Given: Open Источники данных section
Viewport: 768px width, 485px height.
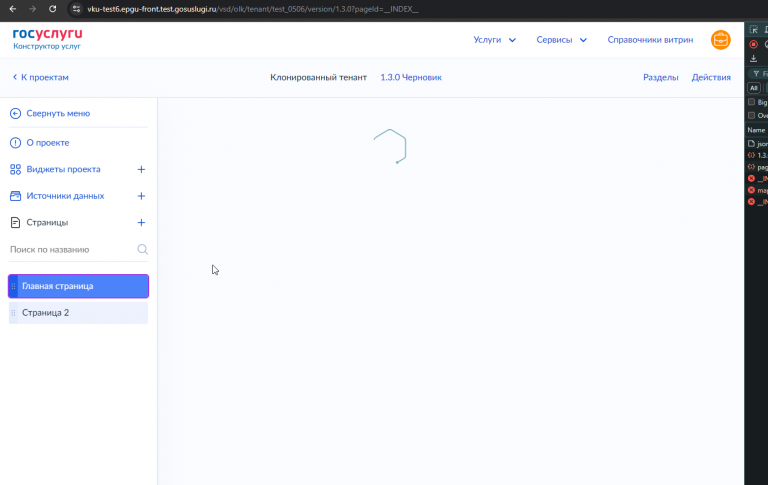Looking at the screenshot, I should (66, 195).
